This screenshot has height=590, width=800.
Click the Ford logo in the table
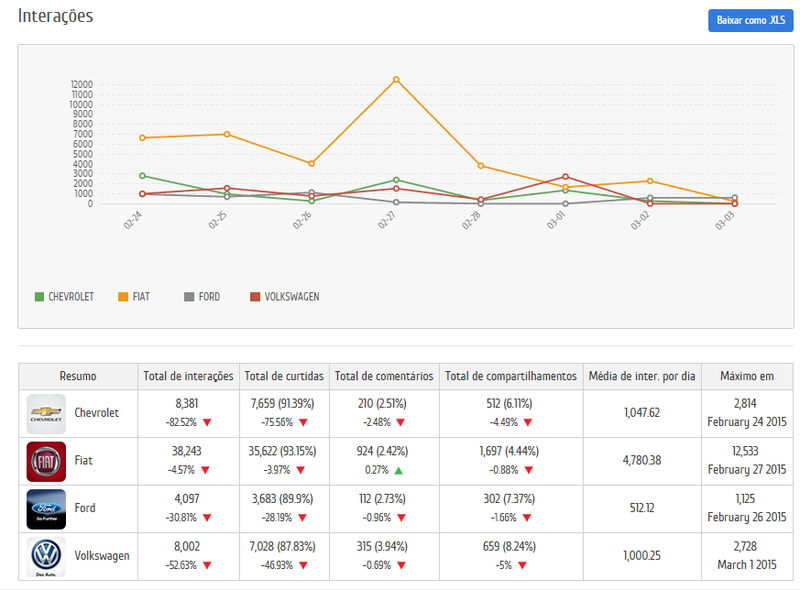coord(46,509)
